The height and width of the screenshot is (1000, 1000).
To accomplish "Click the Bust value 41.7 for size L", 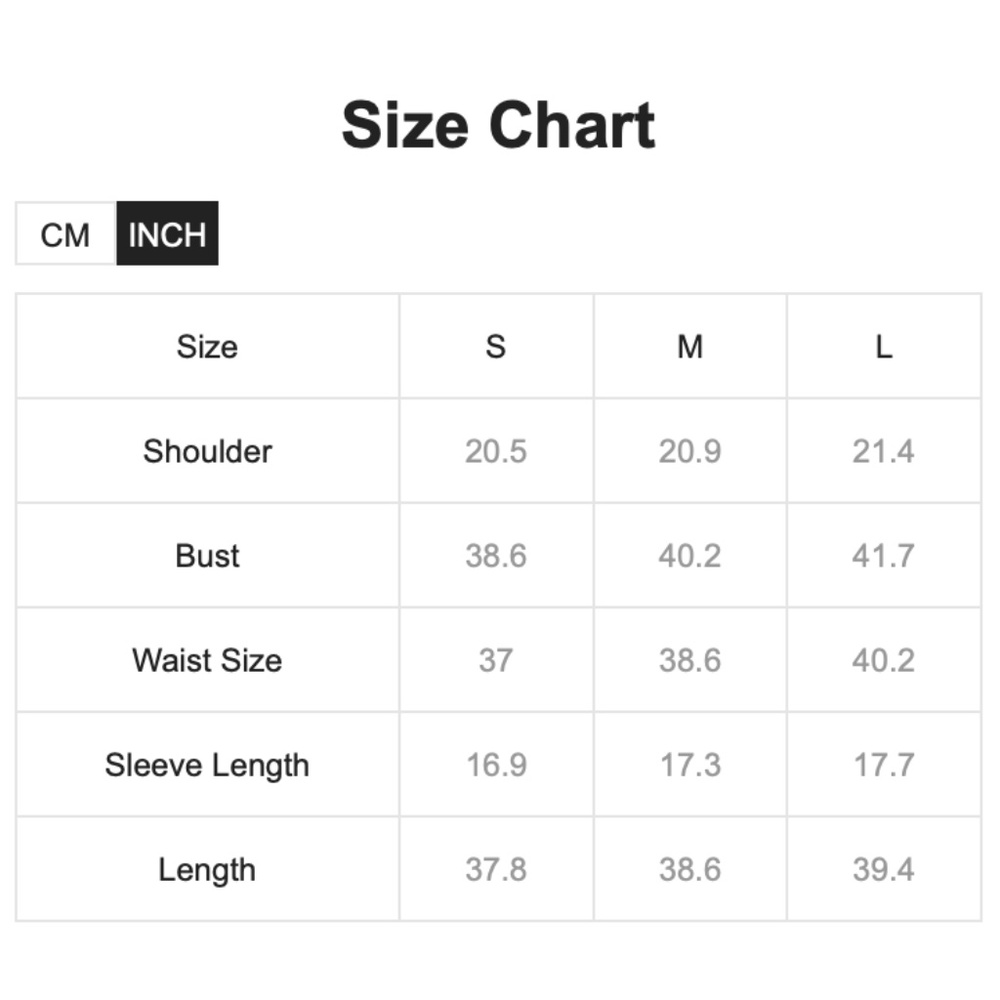I will [883, 556].
